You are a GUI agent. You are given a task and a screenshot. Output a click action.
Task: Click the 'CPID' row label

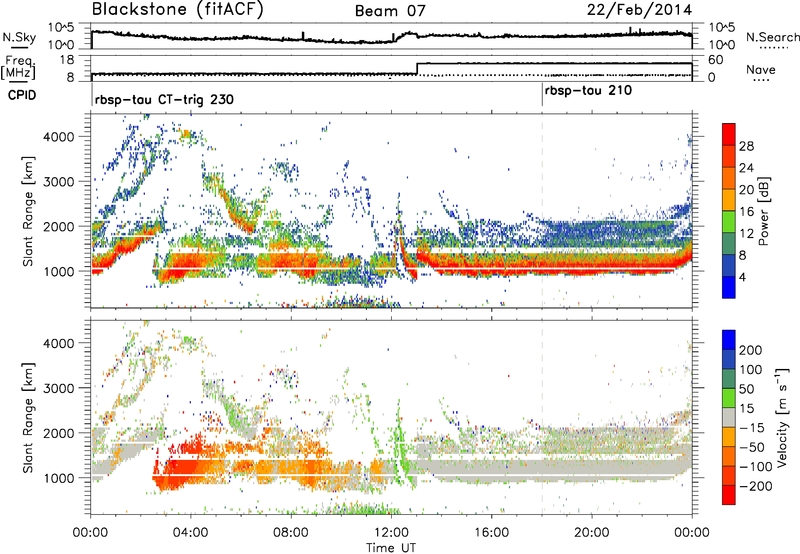(22, 95)
